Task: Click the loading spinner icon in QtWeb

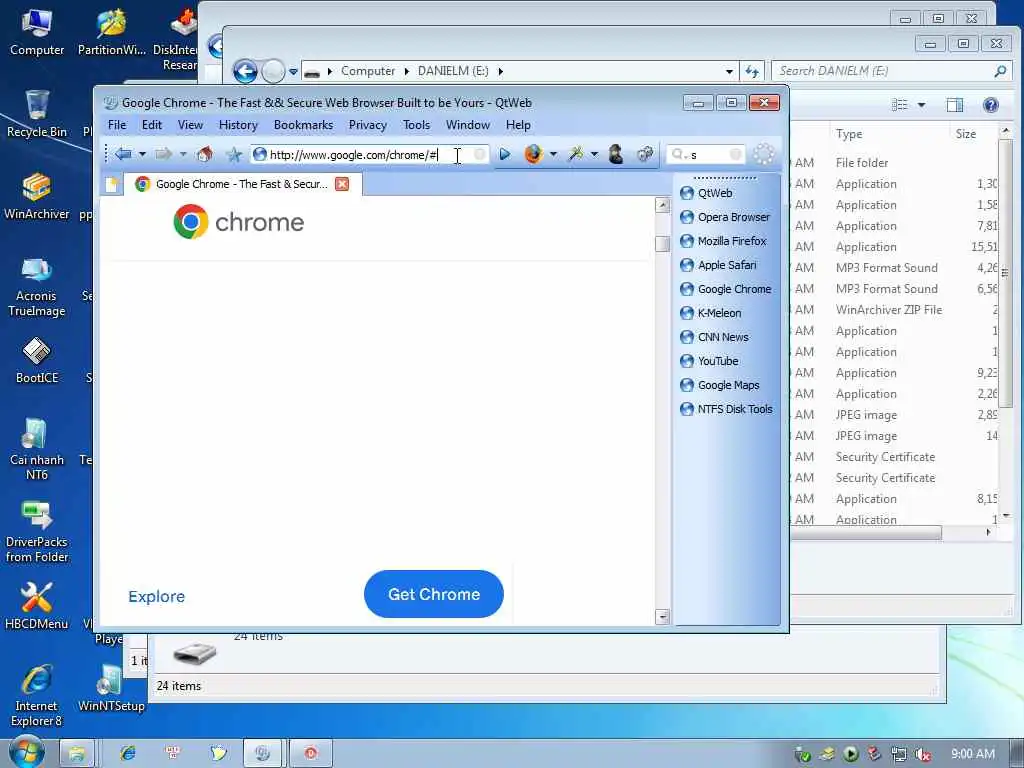Action: pyautogui.click(x=763, y=154)
